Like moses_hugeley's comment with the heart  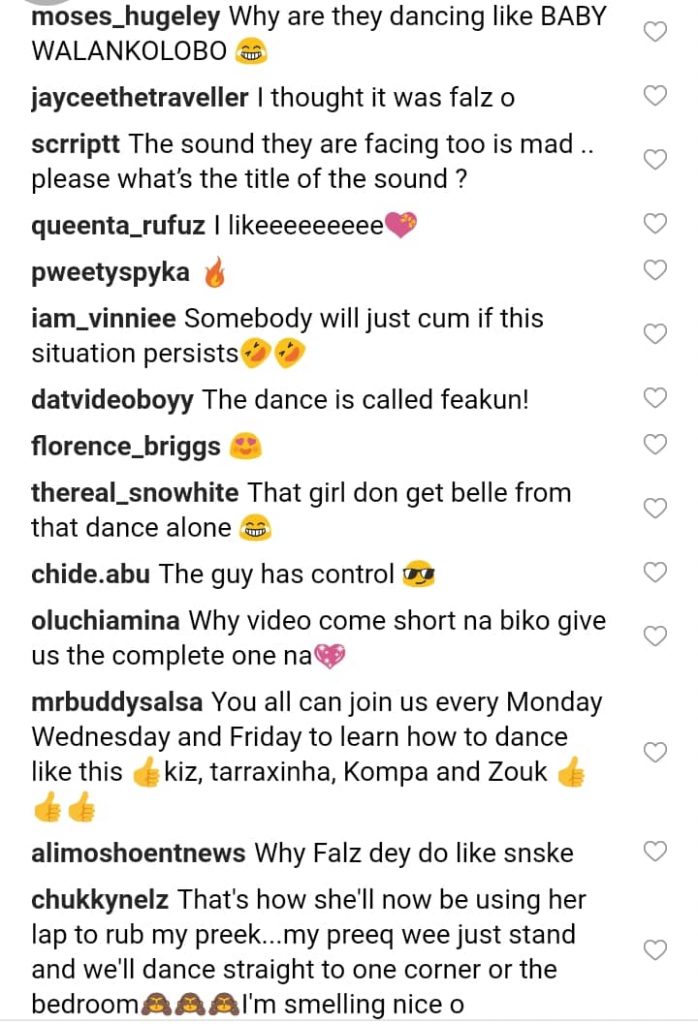coord(654,32)
